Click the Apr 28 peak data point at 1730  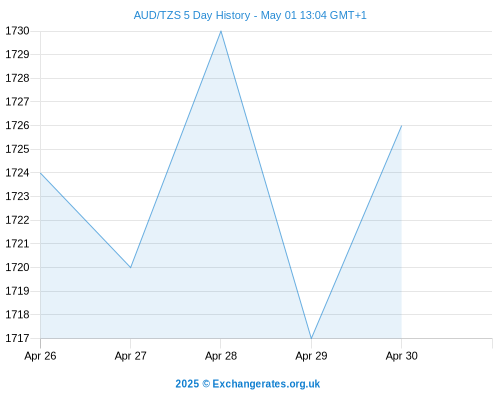click(x=221, y=31)
